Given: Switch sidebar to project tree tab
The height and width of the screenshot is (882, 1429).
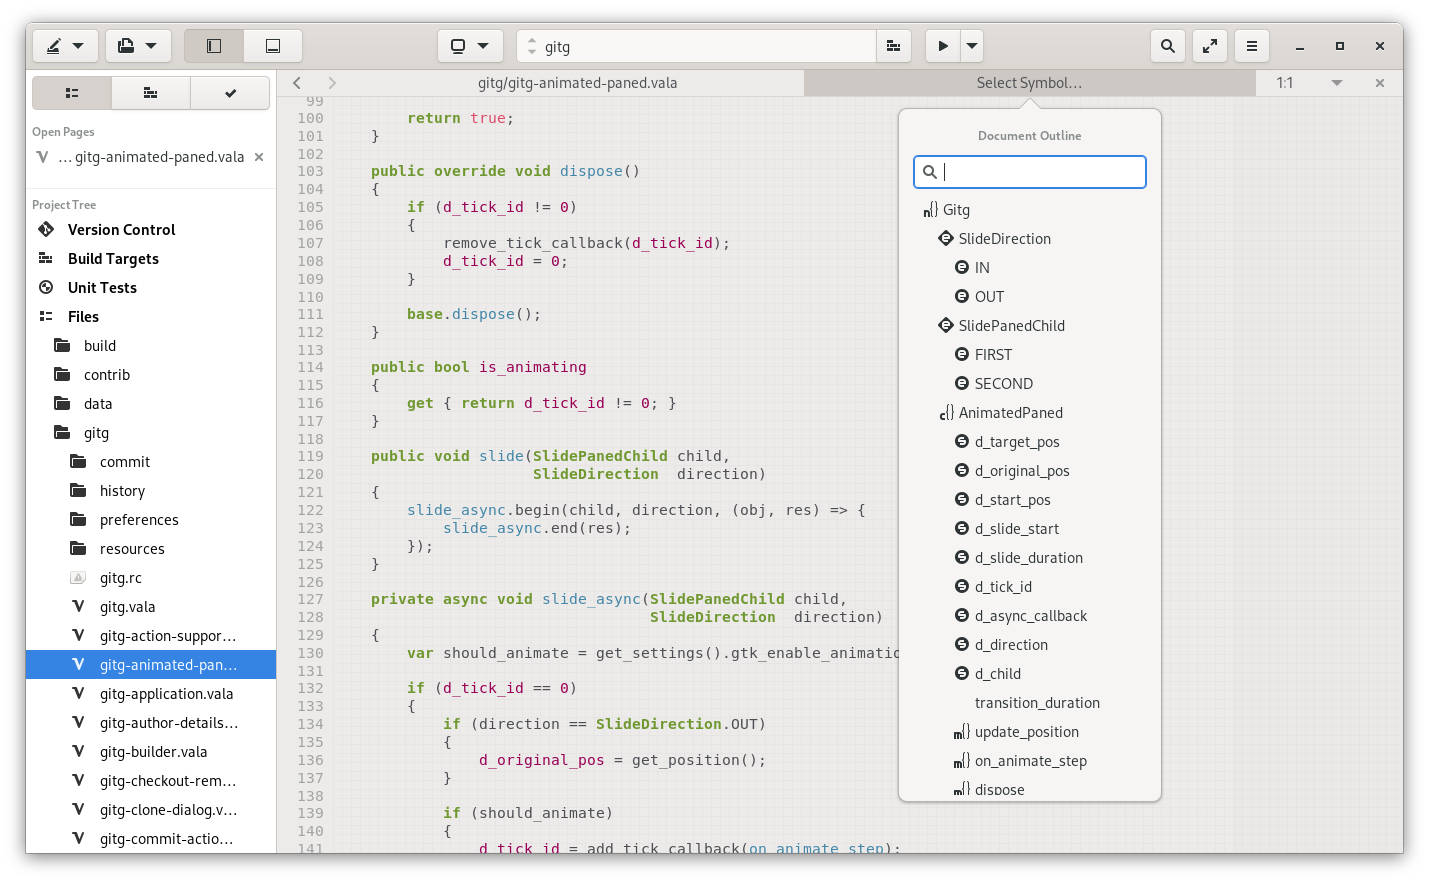Looking at the screenshot, I should click(x=72, y=93).
